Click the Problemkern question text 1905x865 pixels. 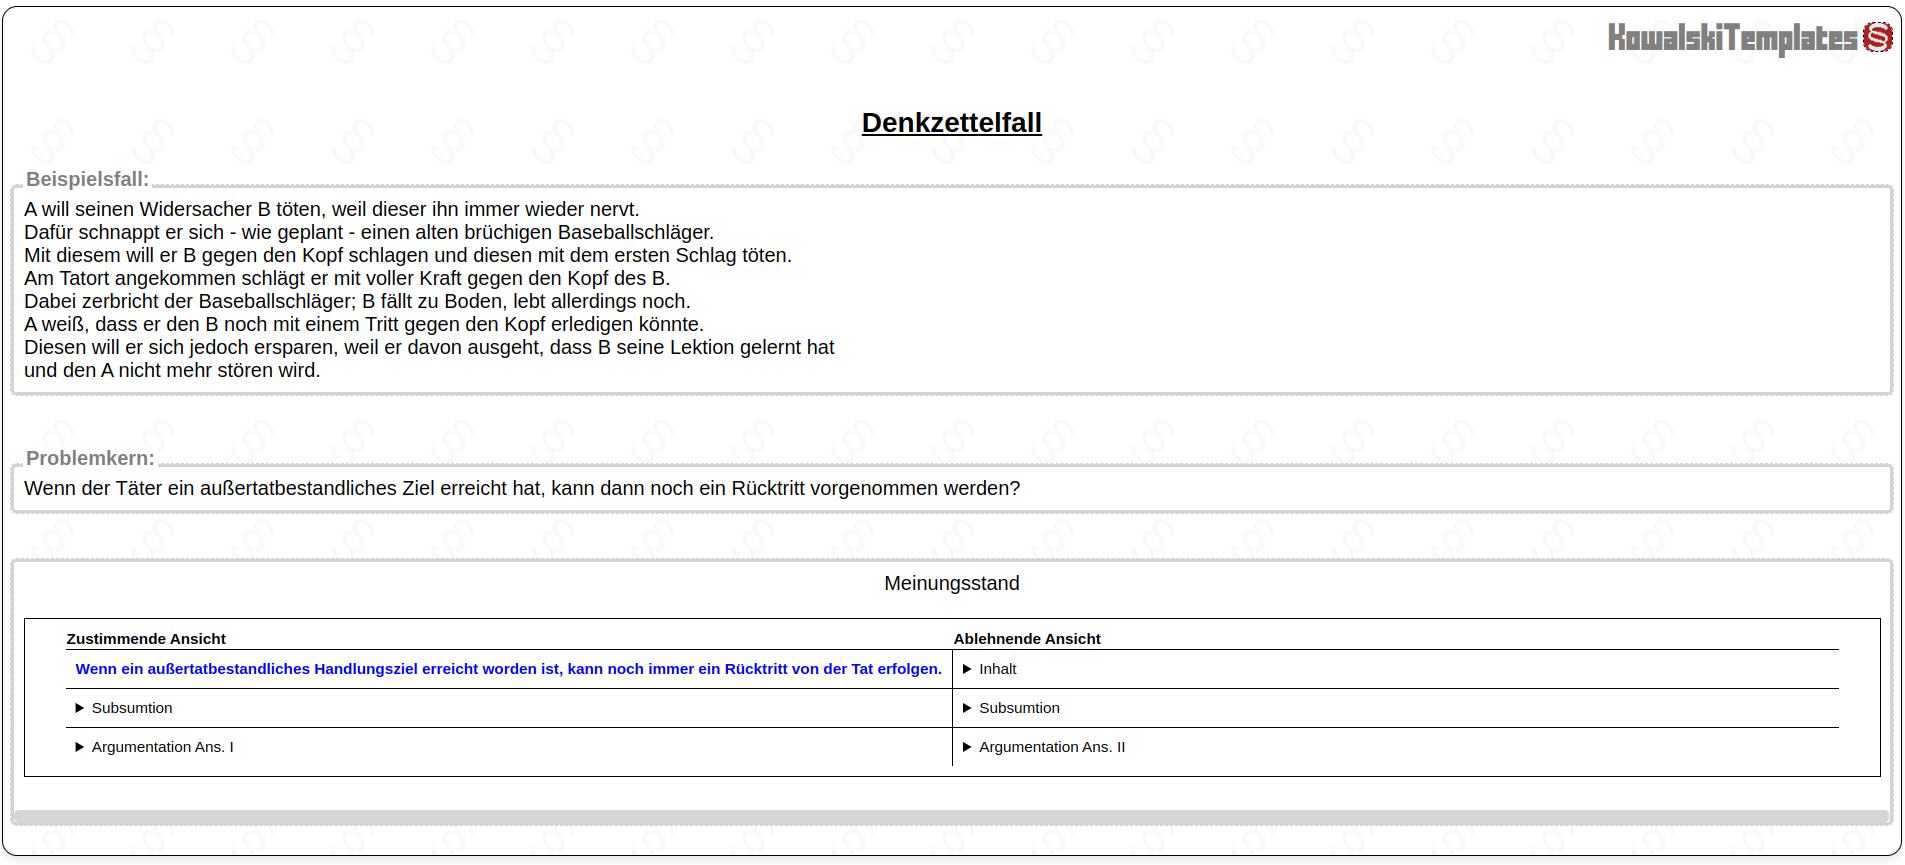pyautogui.click(x=522, y=488)
